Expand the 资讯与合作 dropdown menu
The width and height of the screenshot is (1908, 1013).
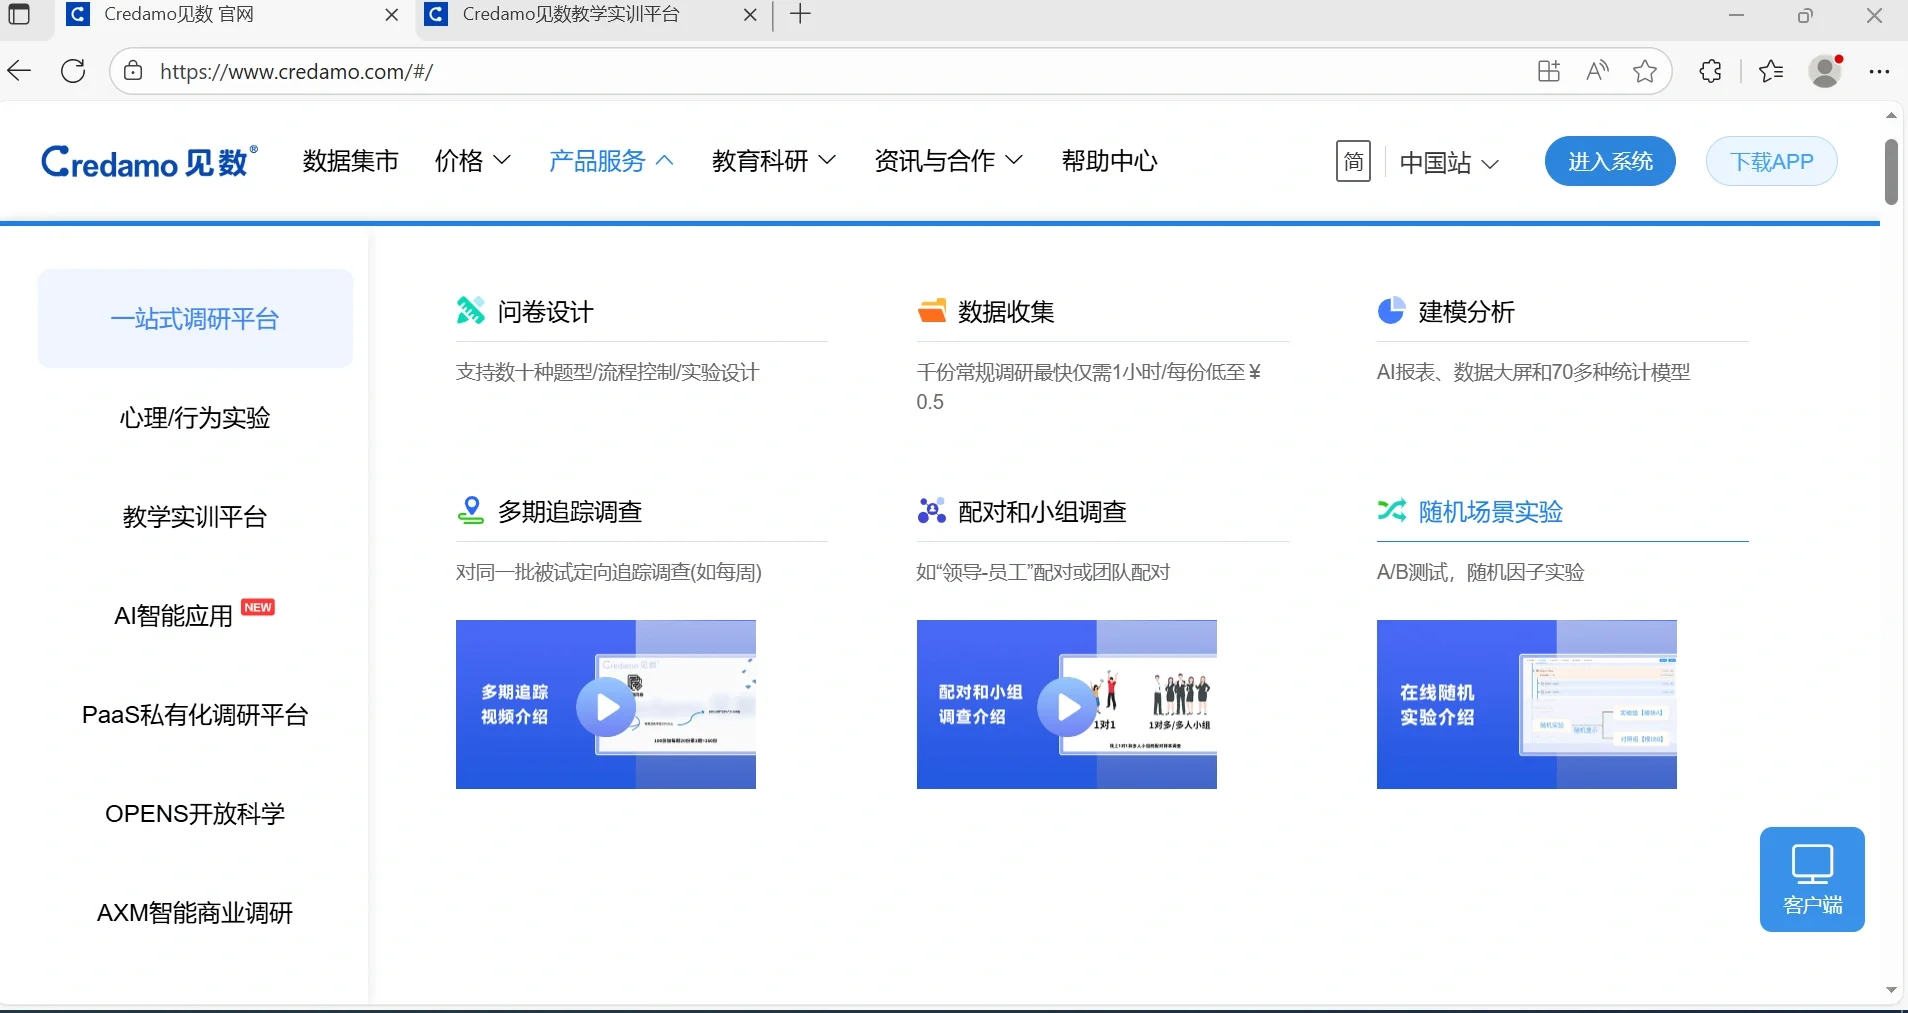pos(949,161)
